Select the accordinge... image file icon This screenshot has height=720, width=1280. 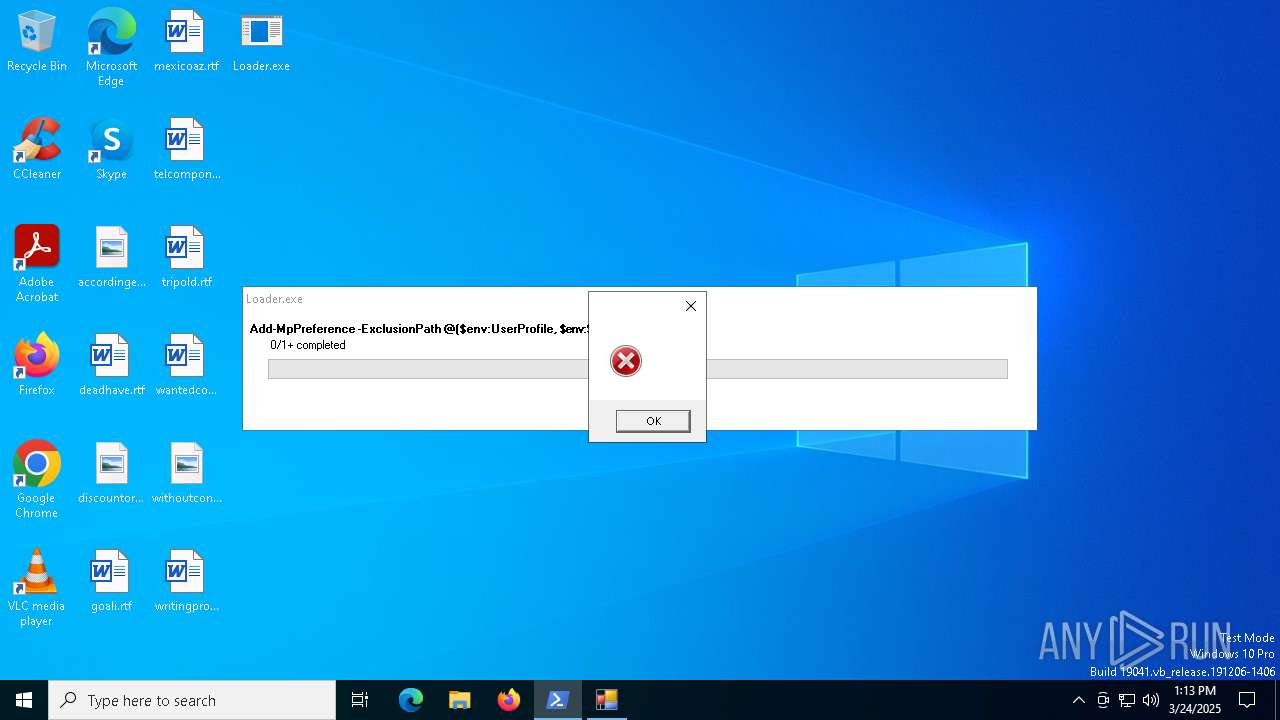pos(111,258)
